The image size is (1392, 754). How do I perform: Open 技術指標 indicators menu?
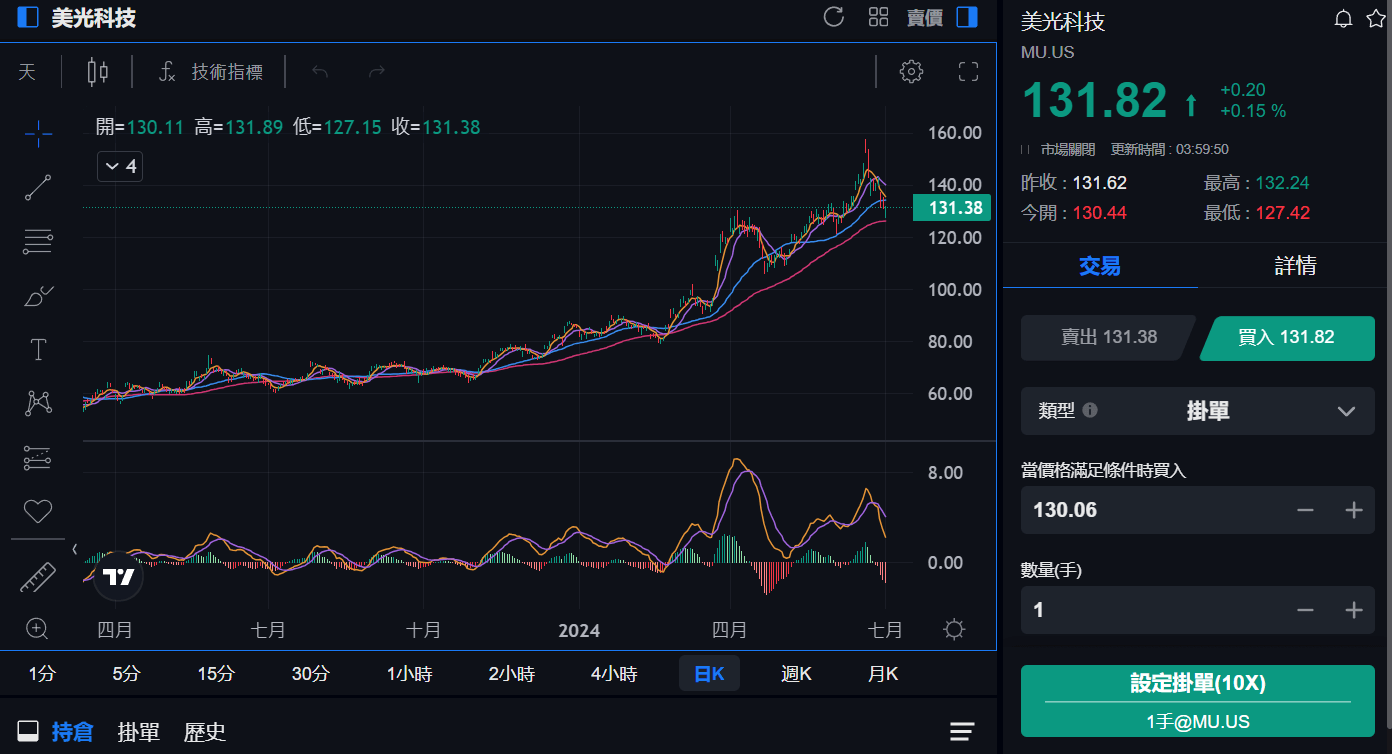211,71
